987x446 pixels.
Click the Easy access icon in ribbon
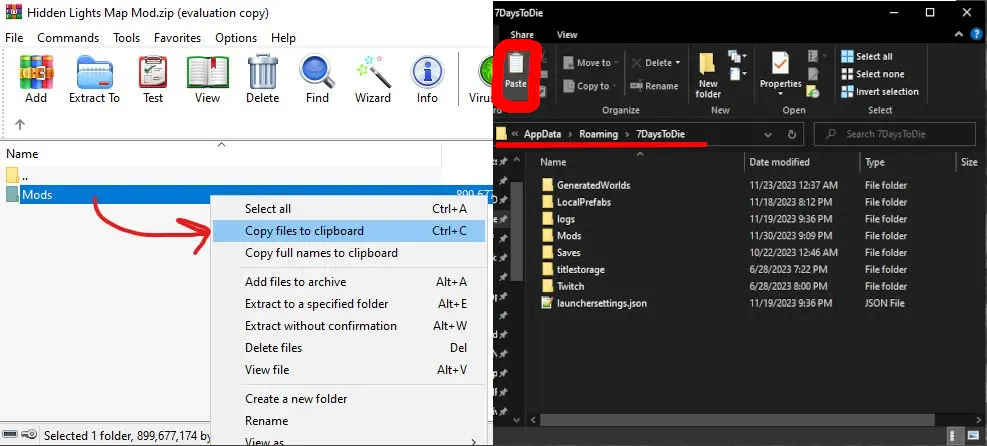click(736, 74)
